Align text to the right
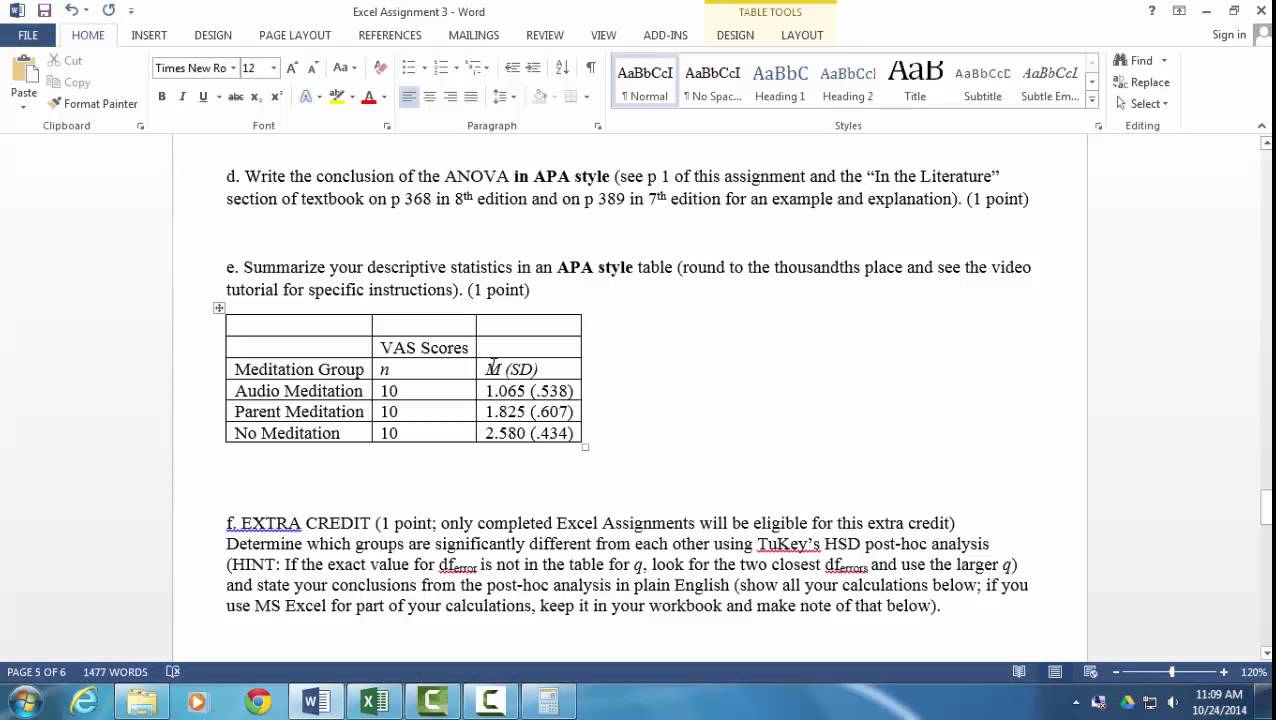The width and height of the screenshot is (1276, 720). tap(451, 97)
